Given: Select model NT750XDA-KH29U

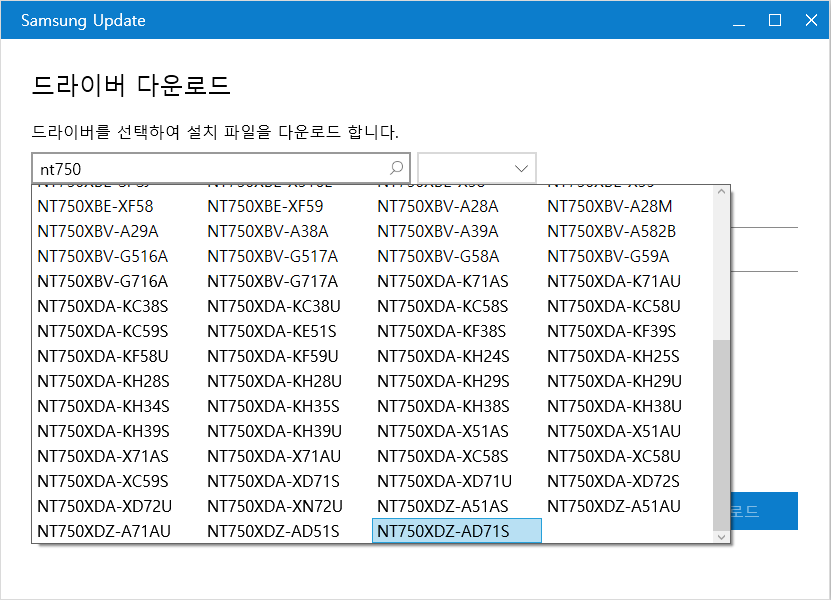Looking at the screenshot, I should pos(615,381).
